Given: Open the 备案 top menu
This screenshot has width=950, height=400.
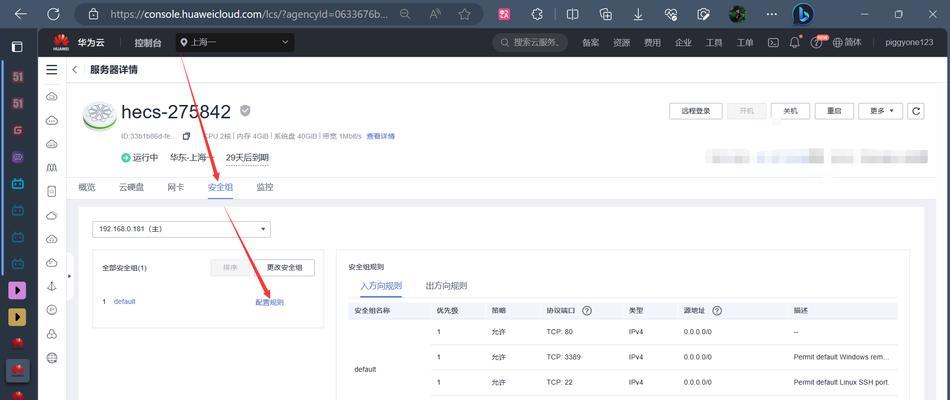Looking at the screenshot, I should tap(590, 42).
